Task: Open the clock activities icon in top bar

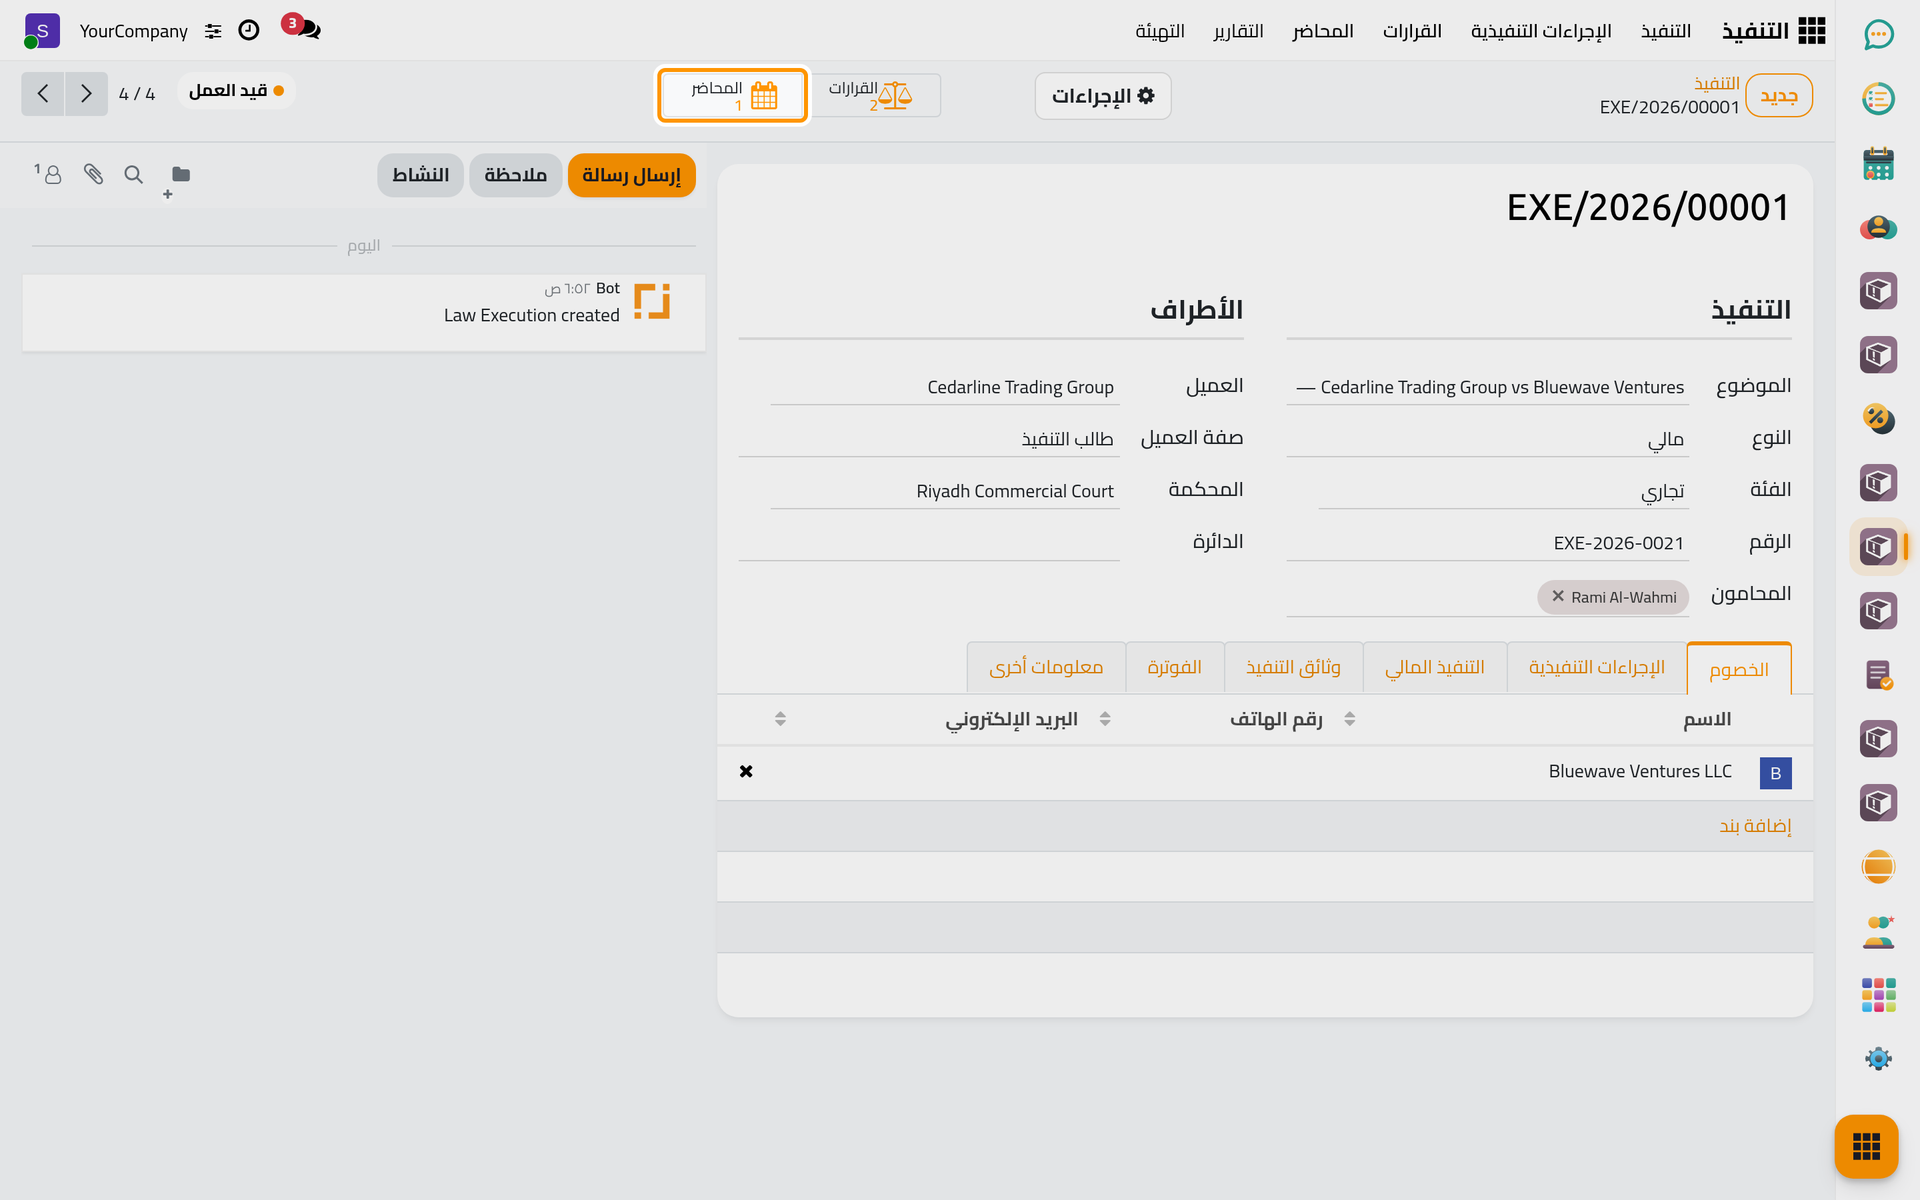Action: [x=249, y=31]
